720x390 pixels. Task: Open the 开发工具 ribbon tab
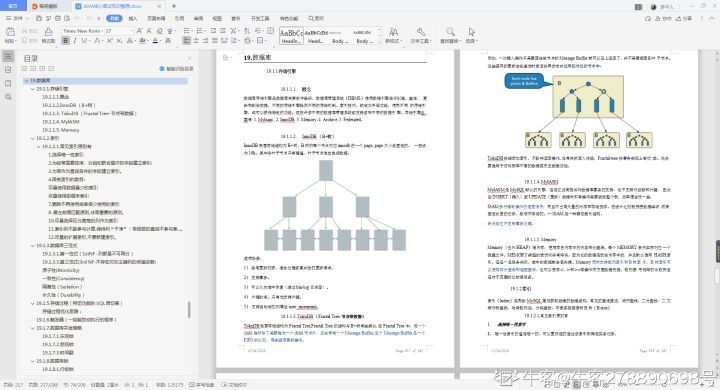pyautogui.click(x=260, y=18)
